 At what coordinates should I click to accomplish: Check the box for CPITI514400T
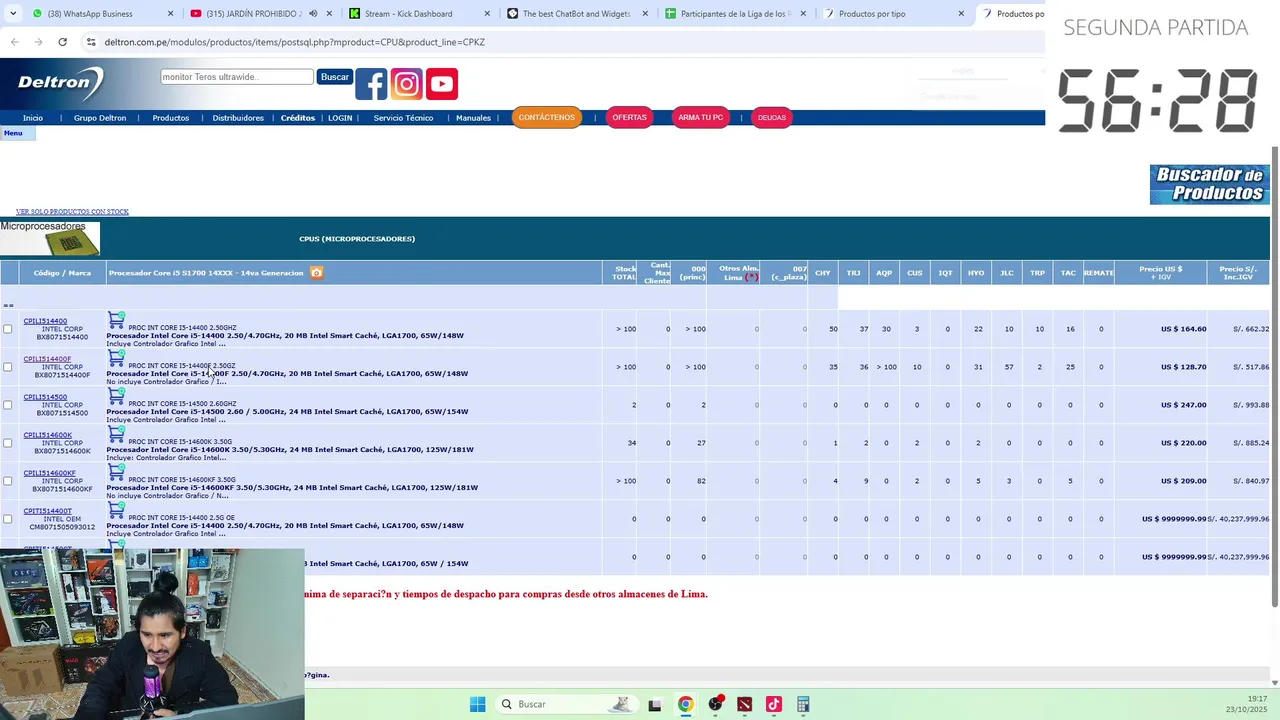click(7, 519)
